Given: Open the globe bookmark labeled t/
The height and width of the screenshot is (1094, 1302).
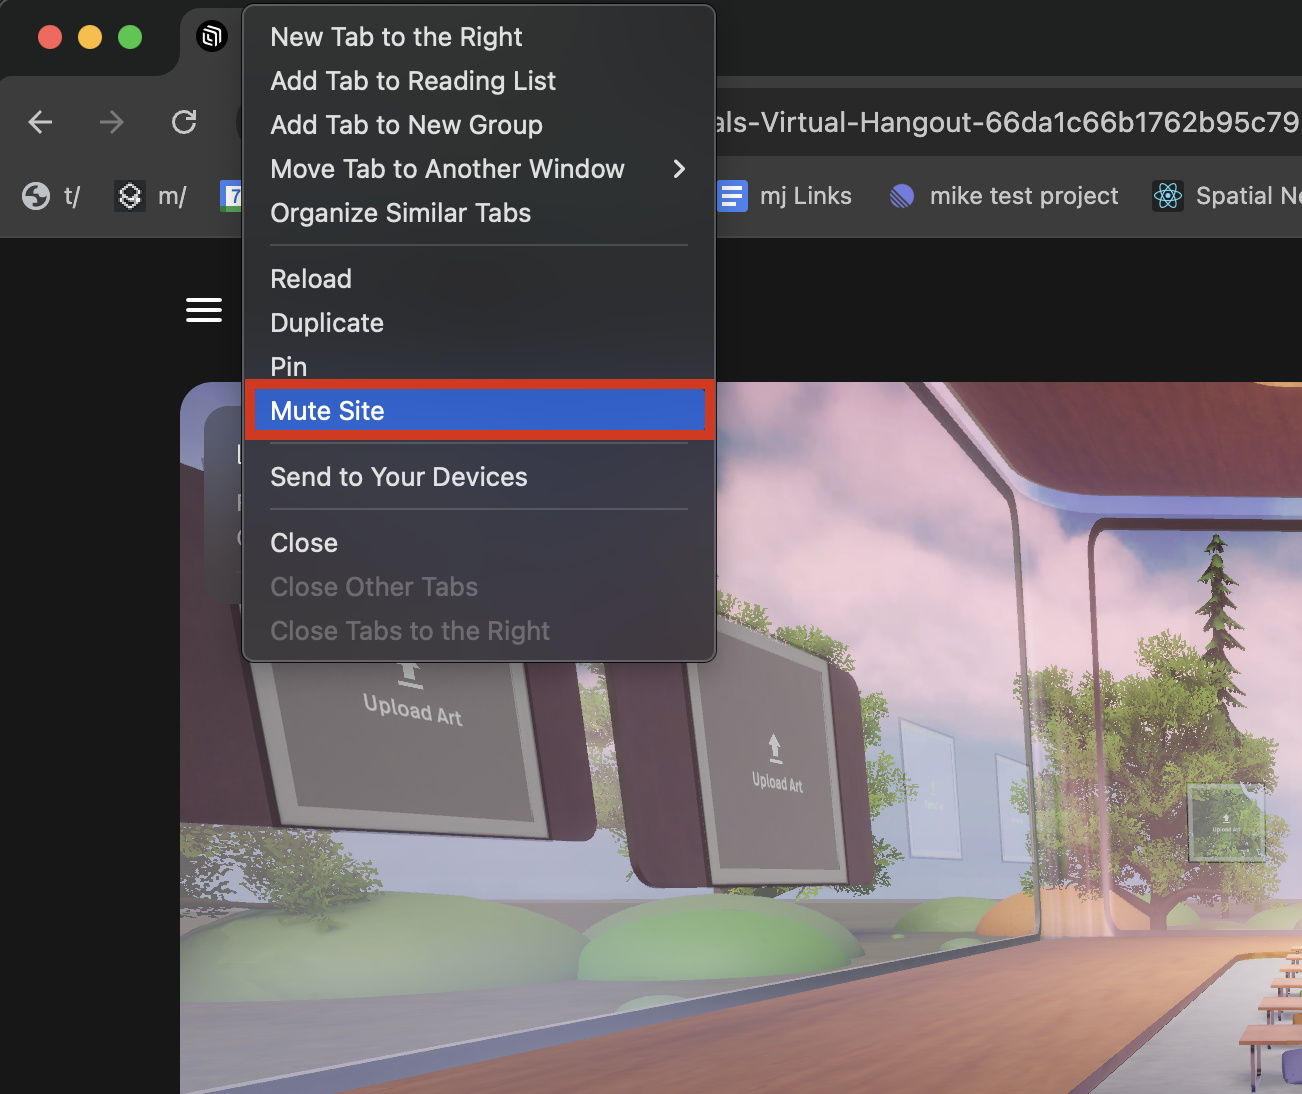Looking at the screenshot, I should coord(51,196).
